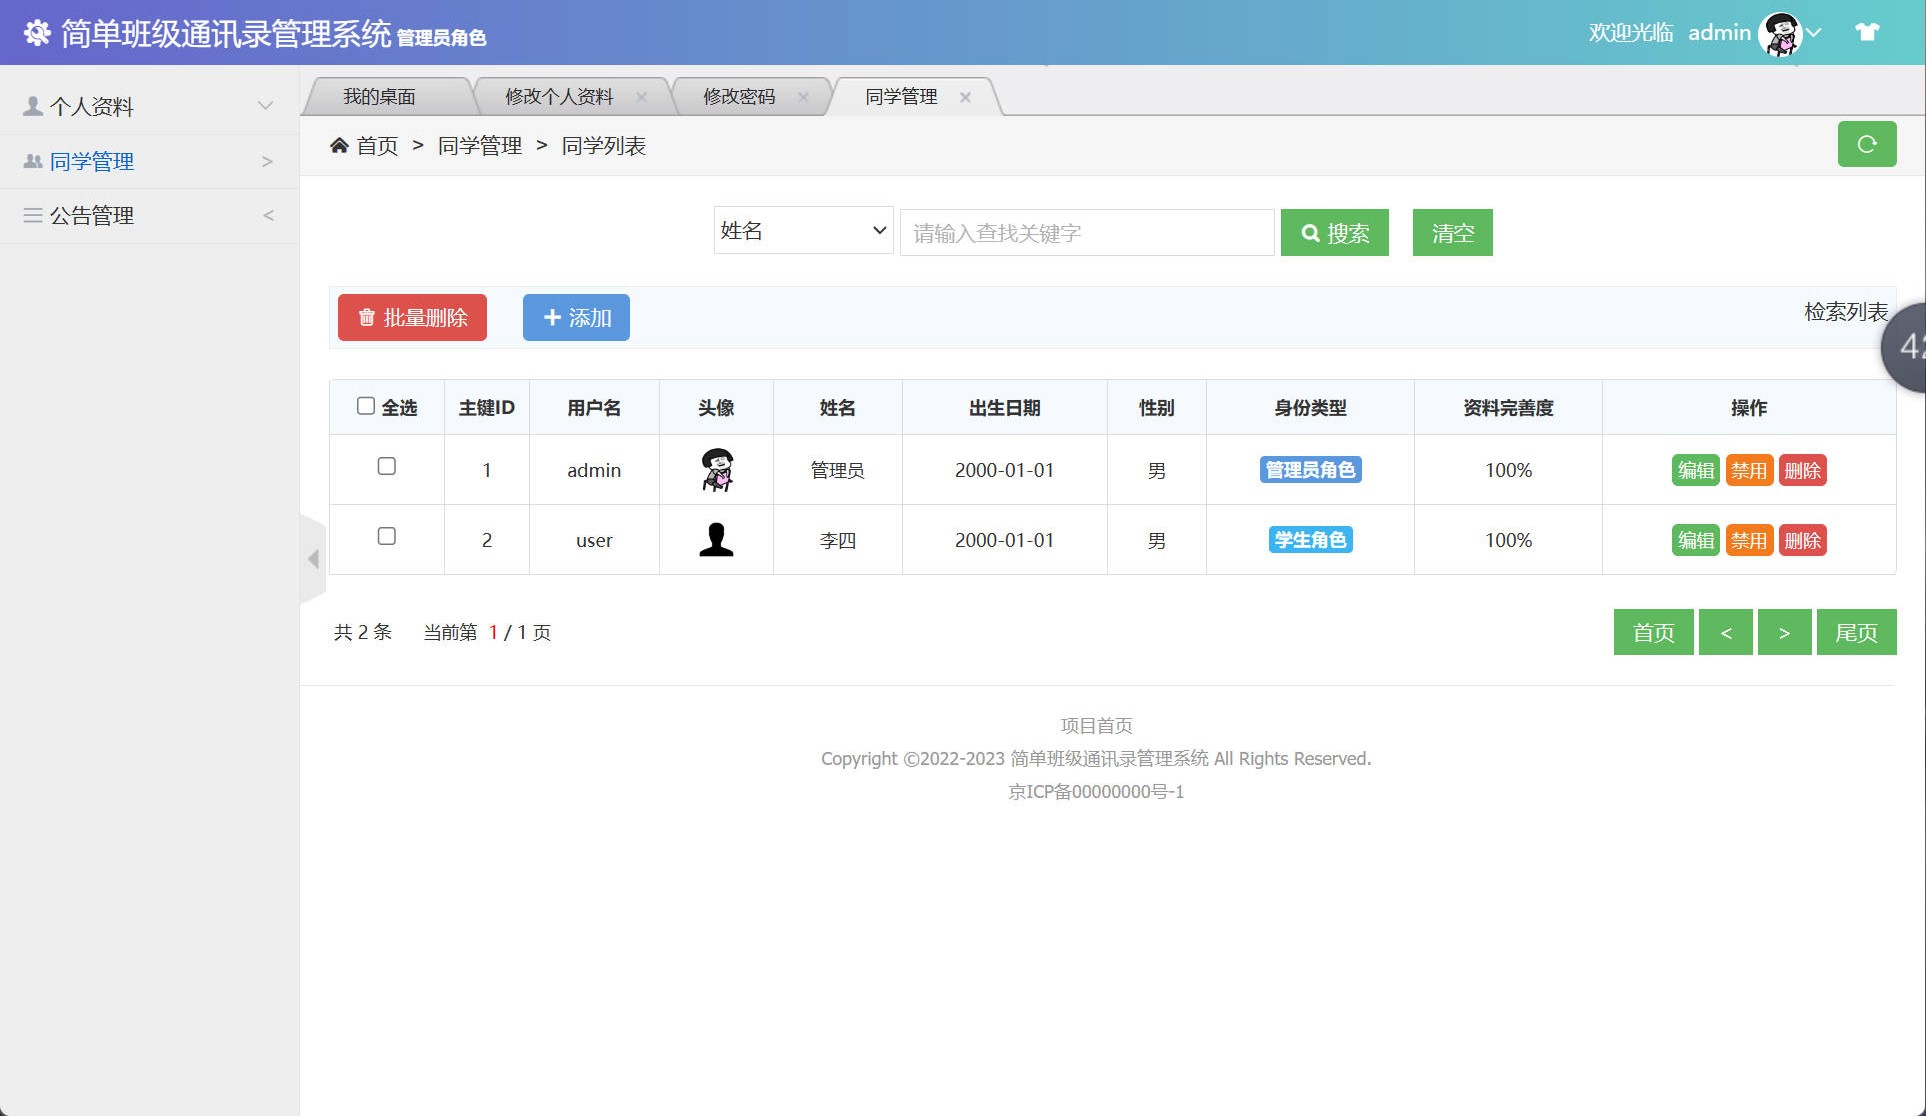Click the magnifier search icon
This screenshot has width=1926, height=1116.
pos(1311,233)
